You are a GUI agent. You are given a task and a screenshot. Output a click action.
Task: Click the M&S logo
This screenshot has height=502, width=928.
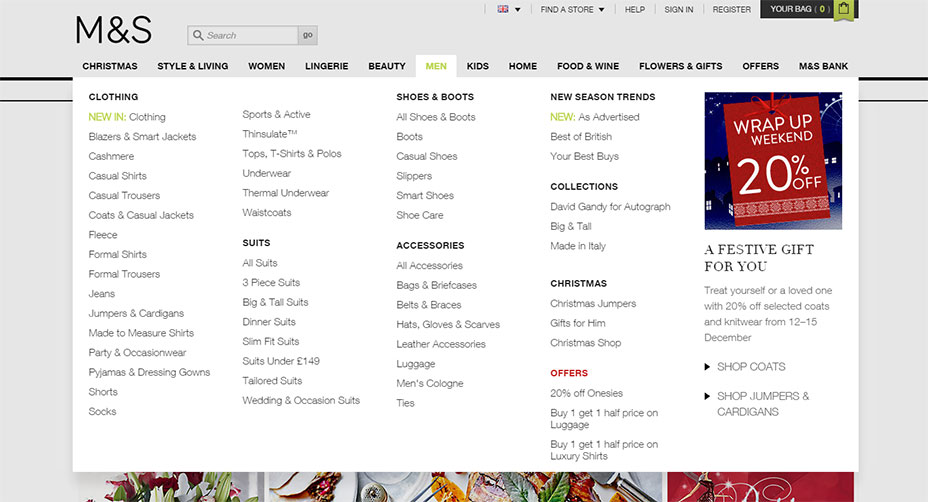(x=113, y=31)
